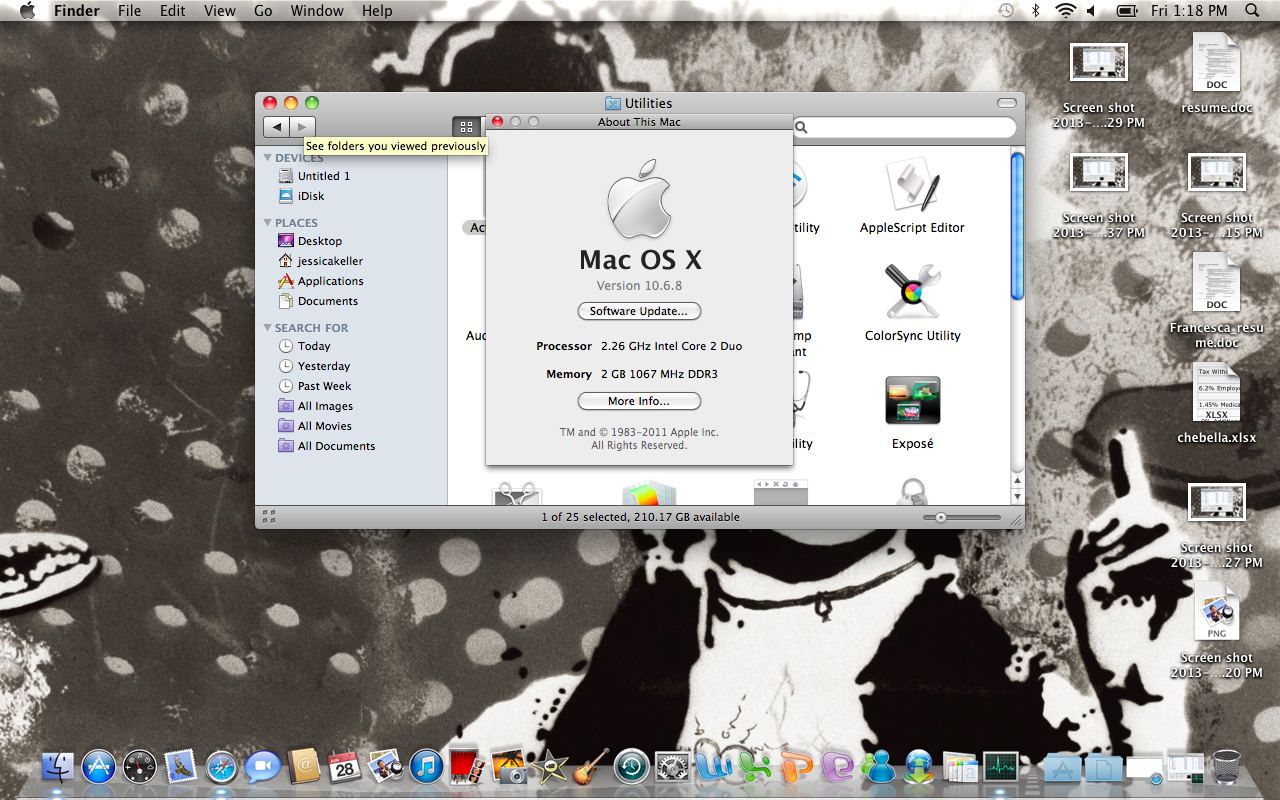Collapse the SEARCH FOR sidebar section
The width and height of the screenshot is (1280, 800).
click(x=268, y=328)
